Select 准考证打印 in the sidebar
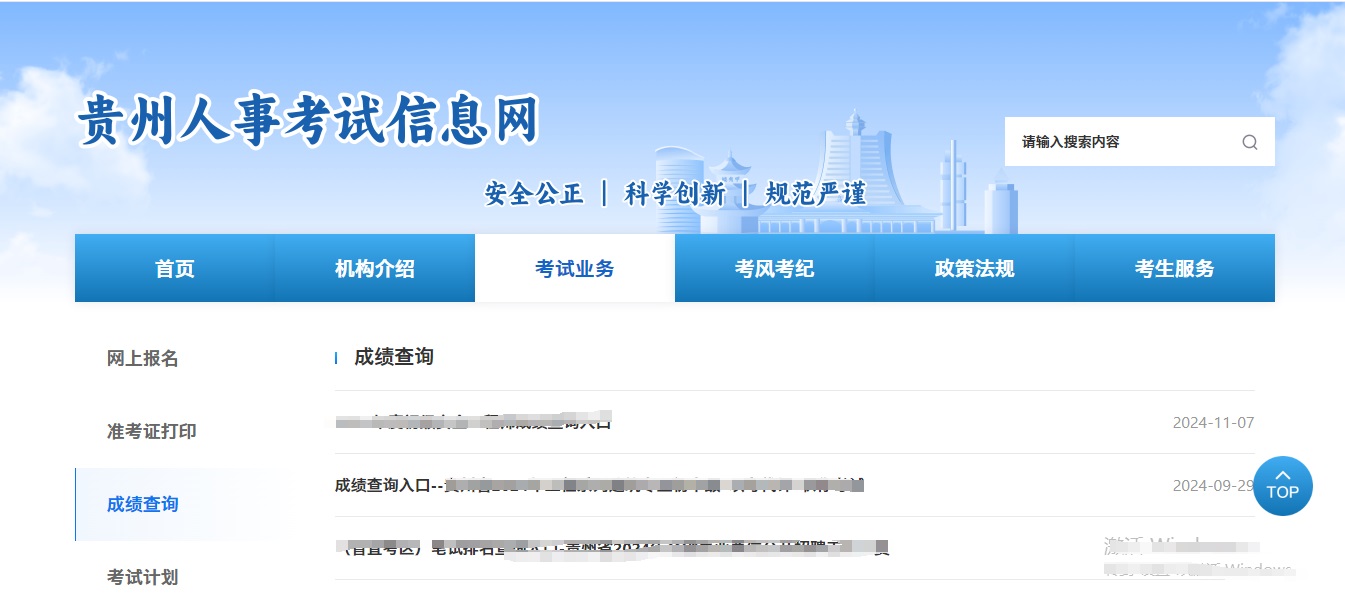Image resolution: width=1345 pixels, height=601 pixels. point(148,431)
